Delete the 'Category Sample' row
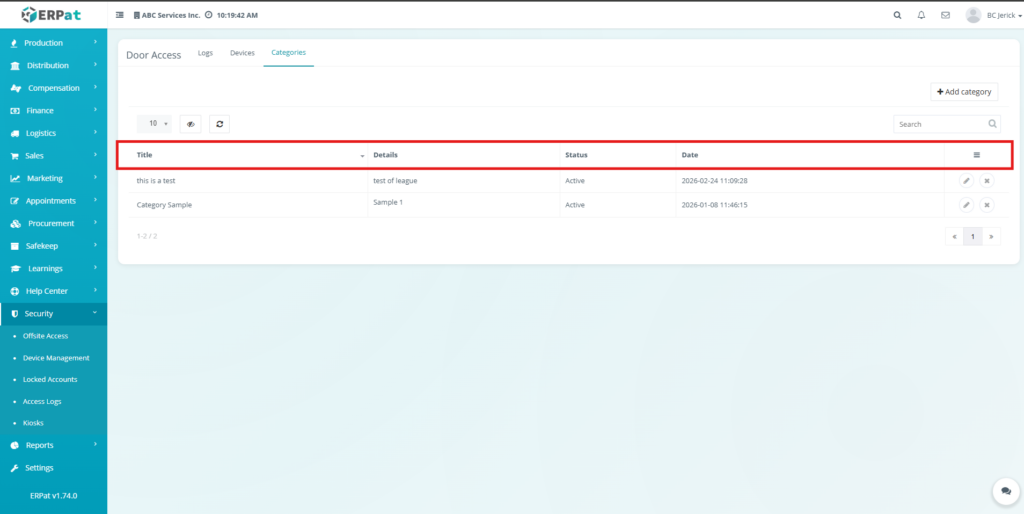This screenshot has width=1024, height=514. [986, 205]
